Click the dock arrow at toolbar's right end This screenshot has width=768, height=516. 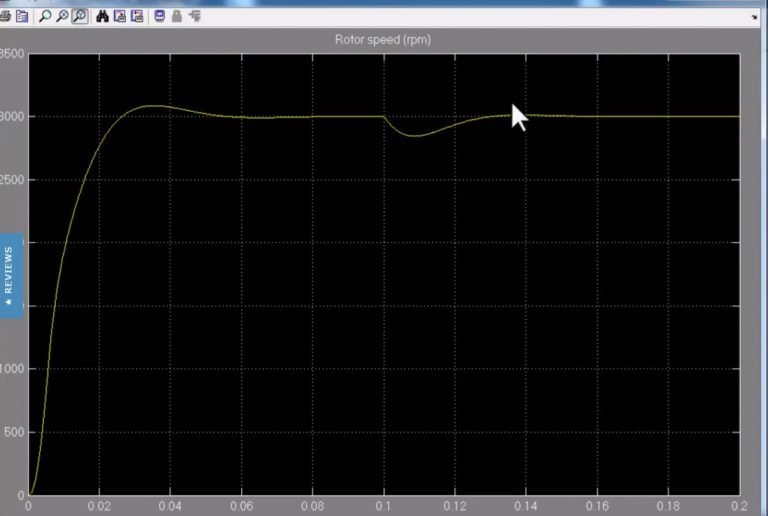[754, 17]
